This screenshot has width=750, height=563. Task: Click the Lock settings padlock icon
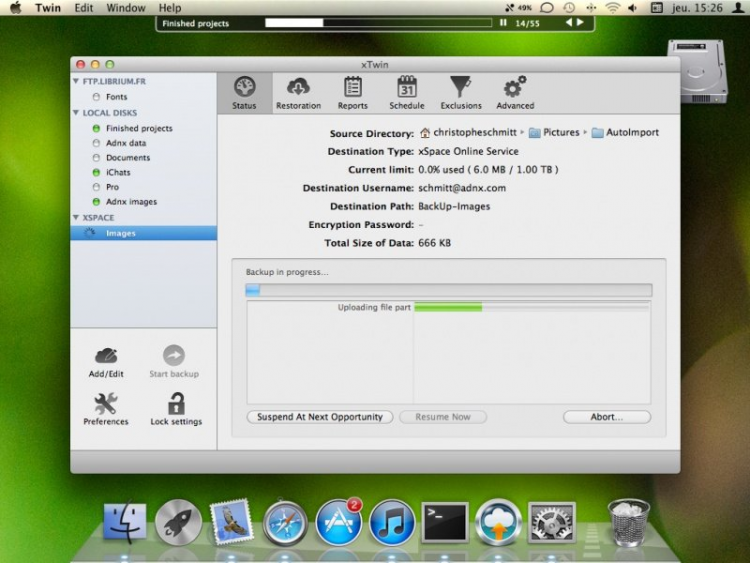[176, 403]
